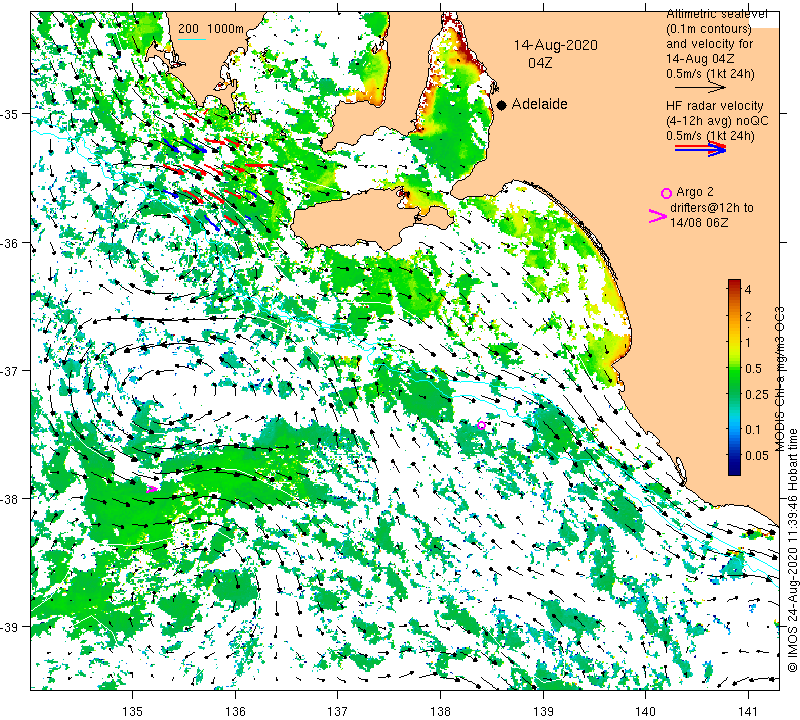800x720 pixels.
Task: Click the colorbar tick label '4'
Action: [748, 290]
